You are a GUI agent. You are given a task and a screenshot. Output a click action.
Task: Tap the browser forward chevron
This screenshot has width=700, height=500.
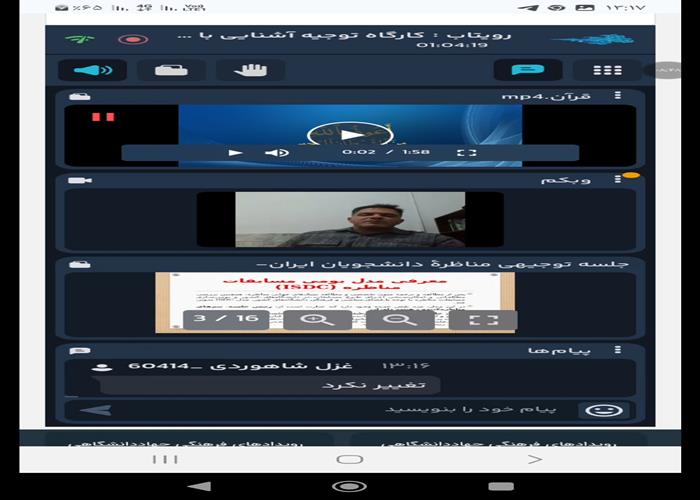(x=535, y=459)
